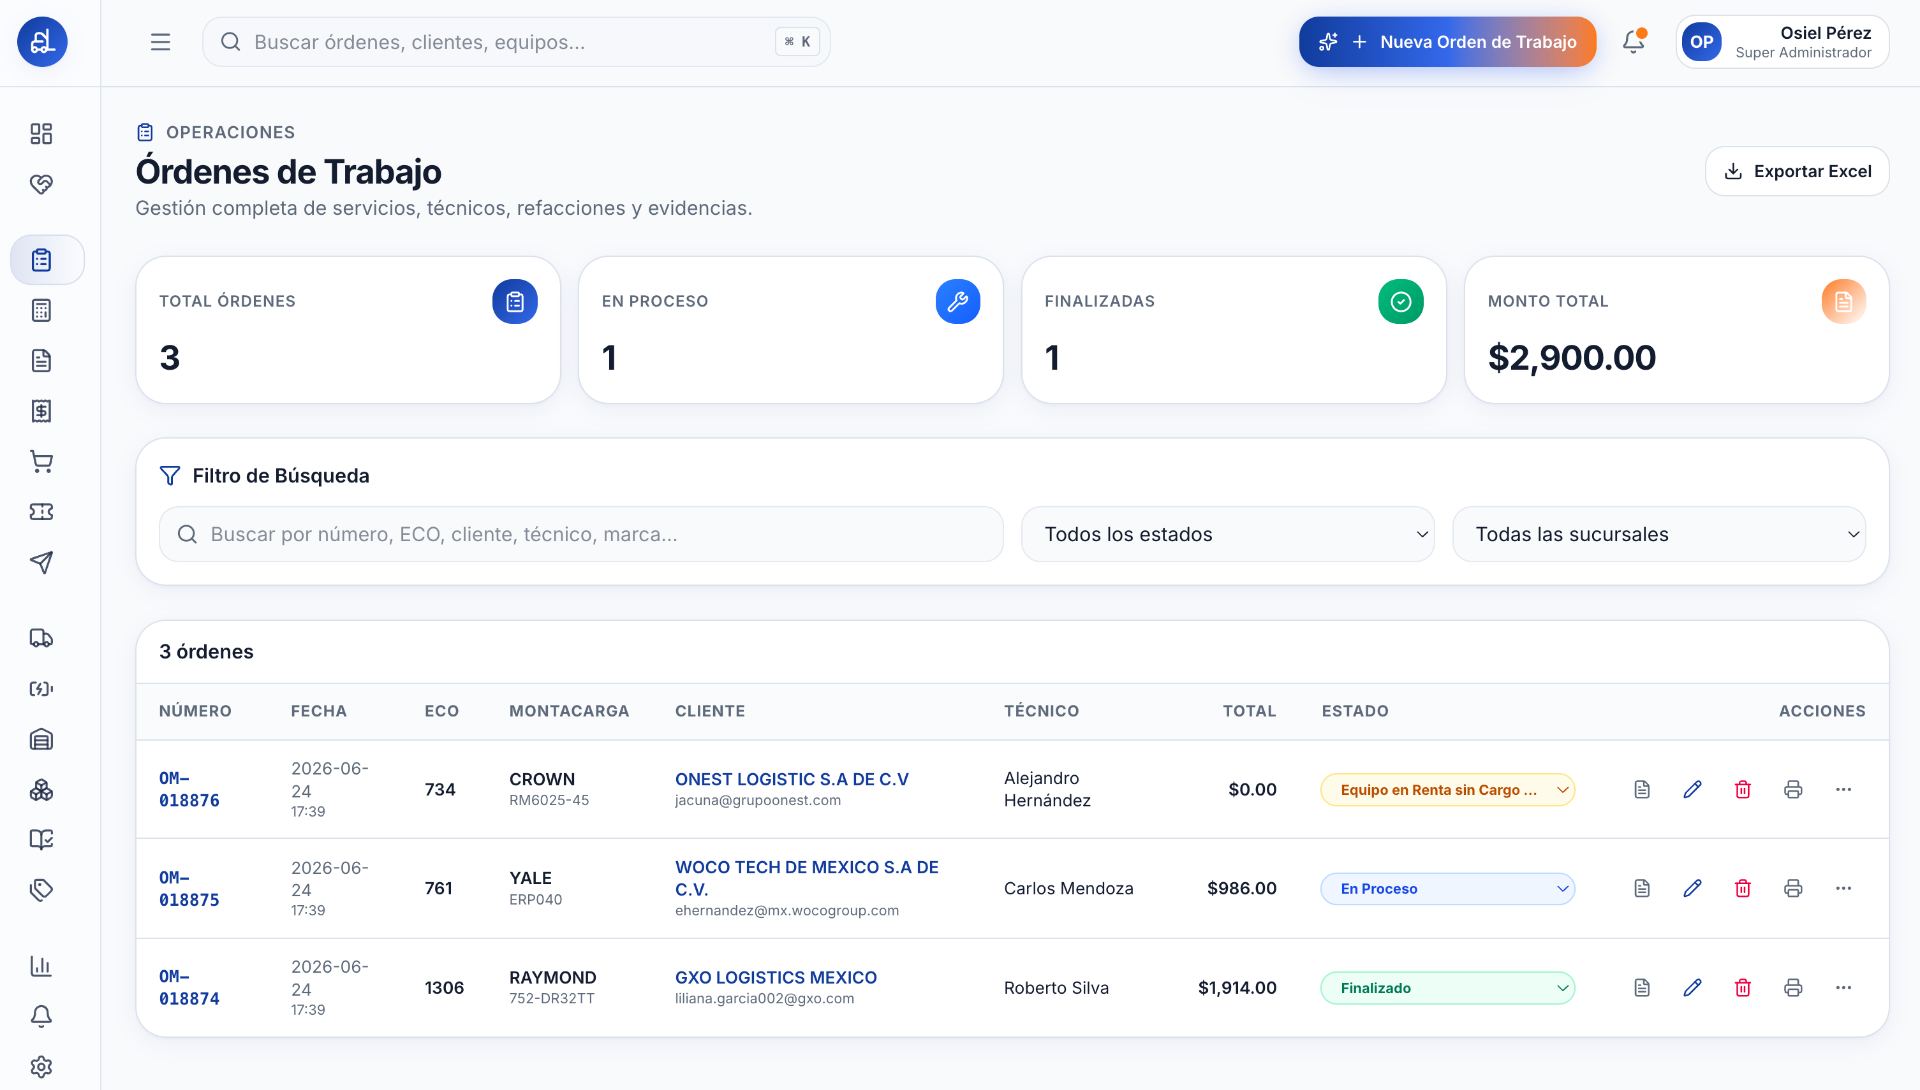Delete order OM-018874 with trash icon

1743,988
